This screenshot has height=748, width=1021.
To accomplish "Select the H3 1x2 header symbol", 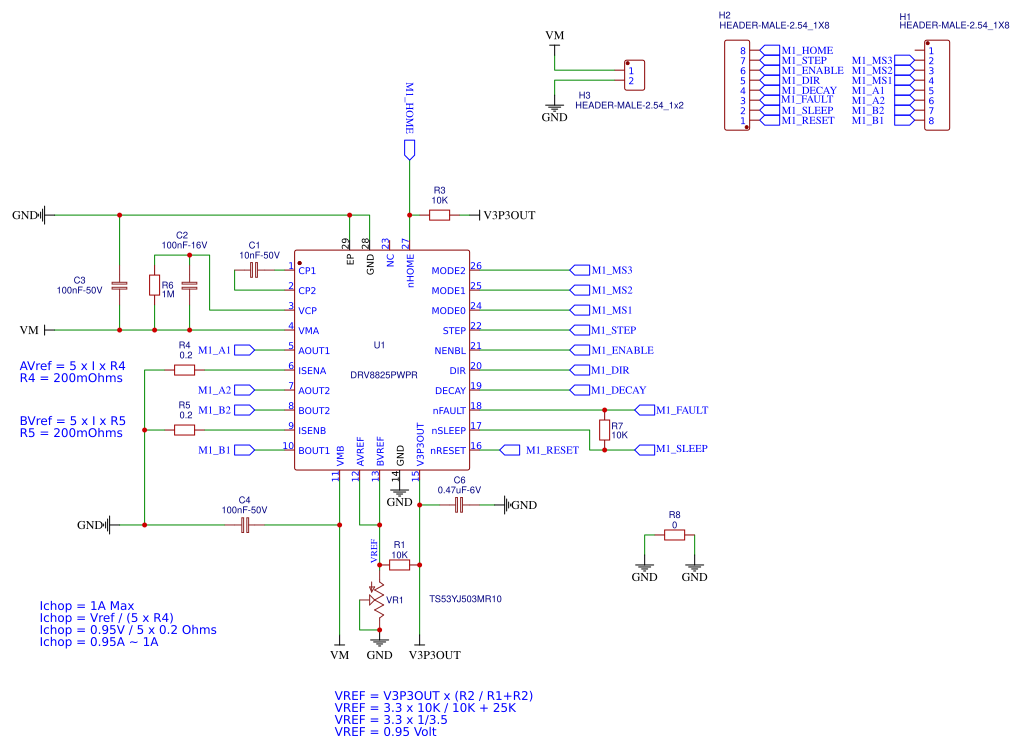I will pyautogui.click(x=634, y=75).
